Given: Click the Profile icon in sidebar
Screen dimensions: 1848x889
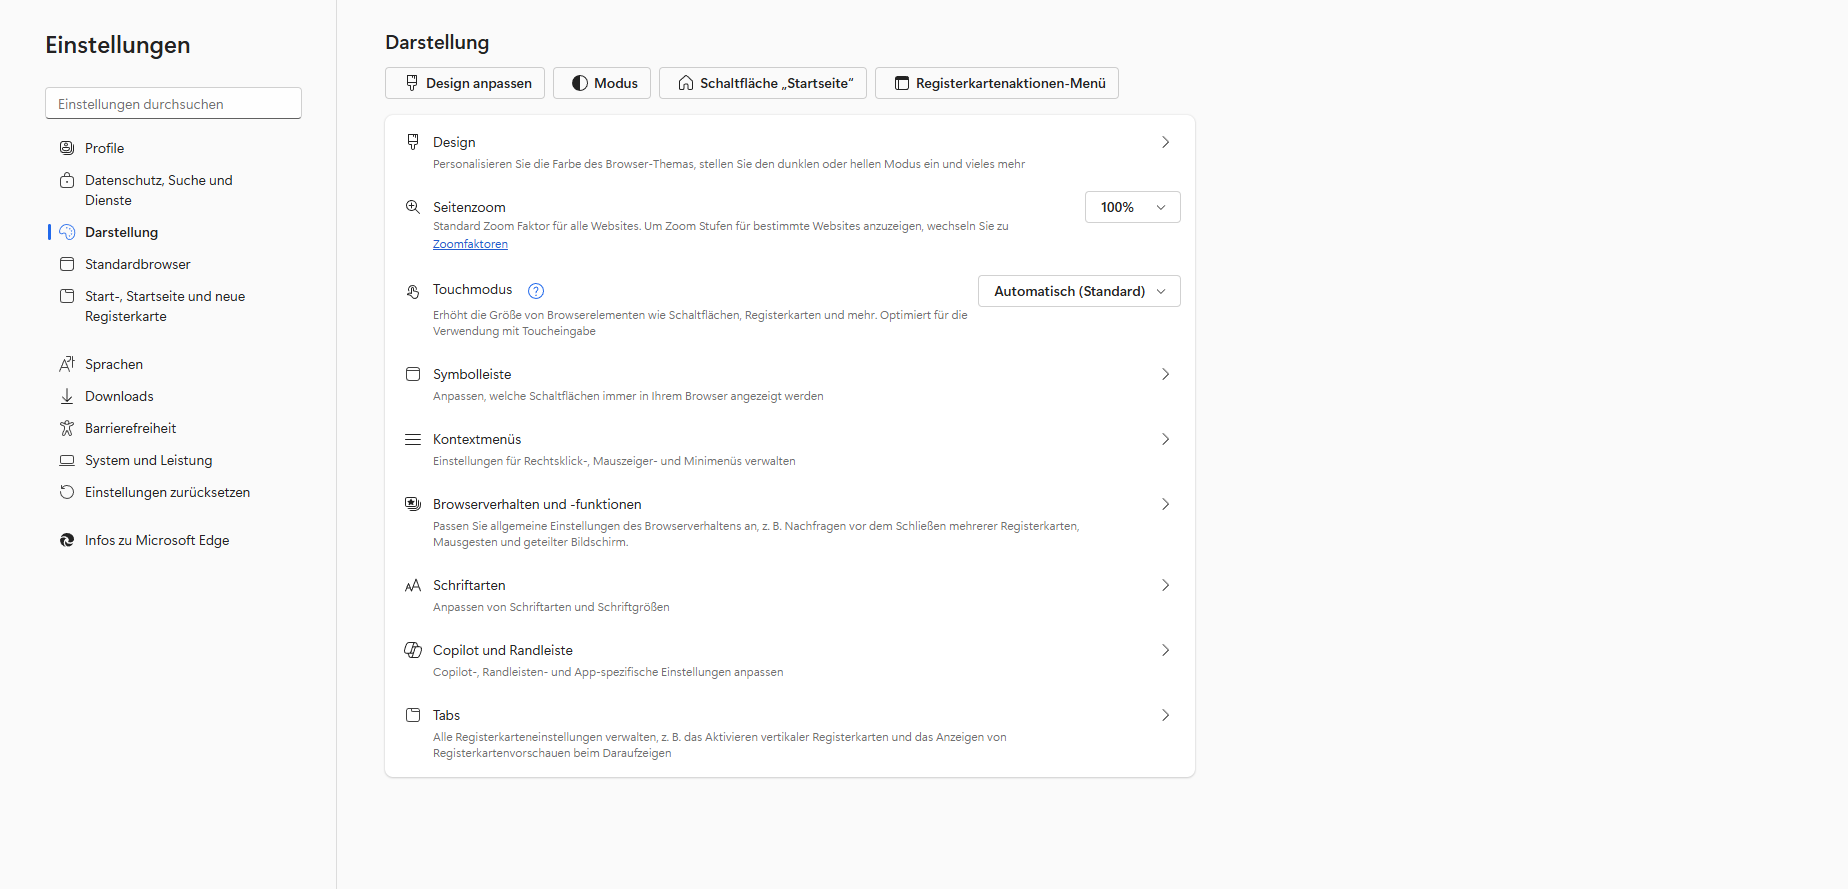Looking at the screenshot, I should click(x=67, y=148).
